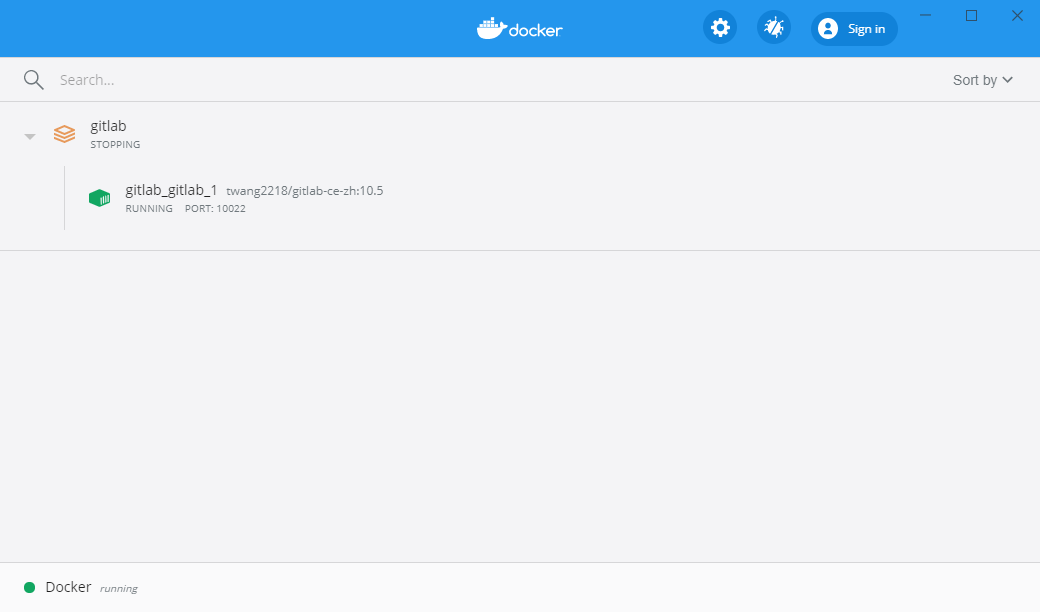Click the user avatar inside Sign in
The width and height of the screenshot is (1040, 612).
click(x=827, y=28)
